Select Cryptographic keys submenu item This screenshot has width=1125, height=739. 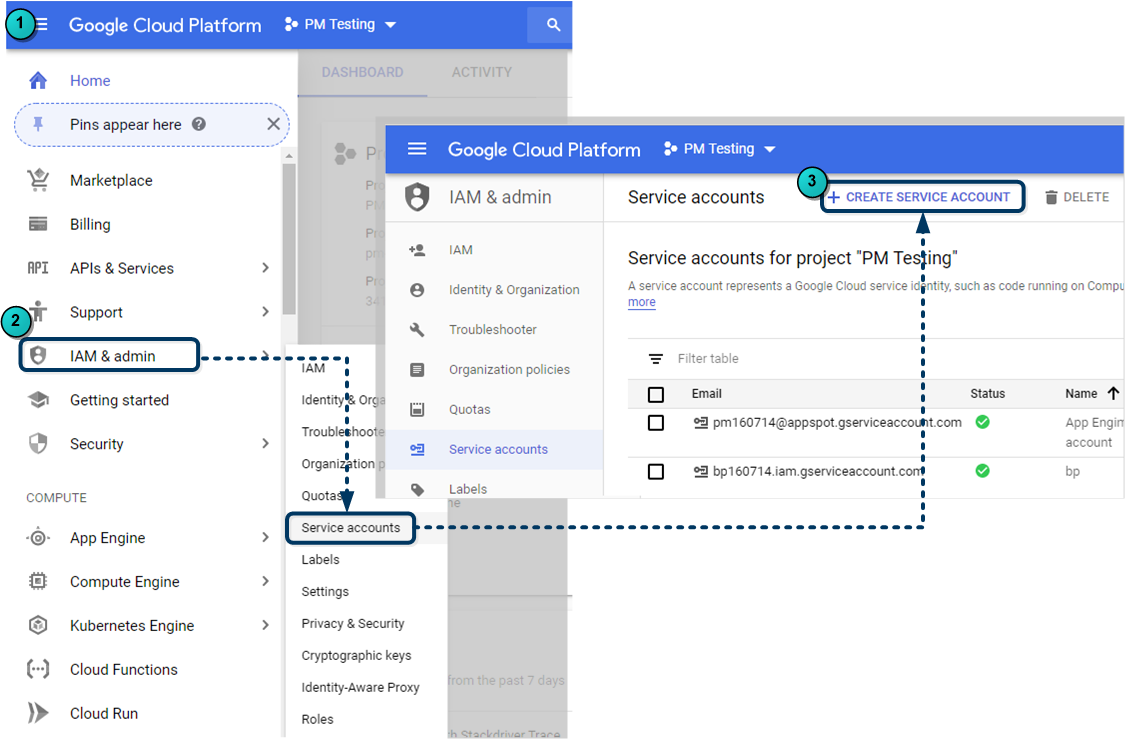coord(357,655)
